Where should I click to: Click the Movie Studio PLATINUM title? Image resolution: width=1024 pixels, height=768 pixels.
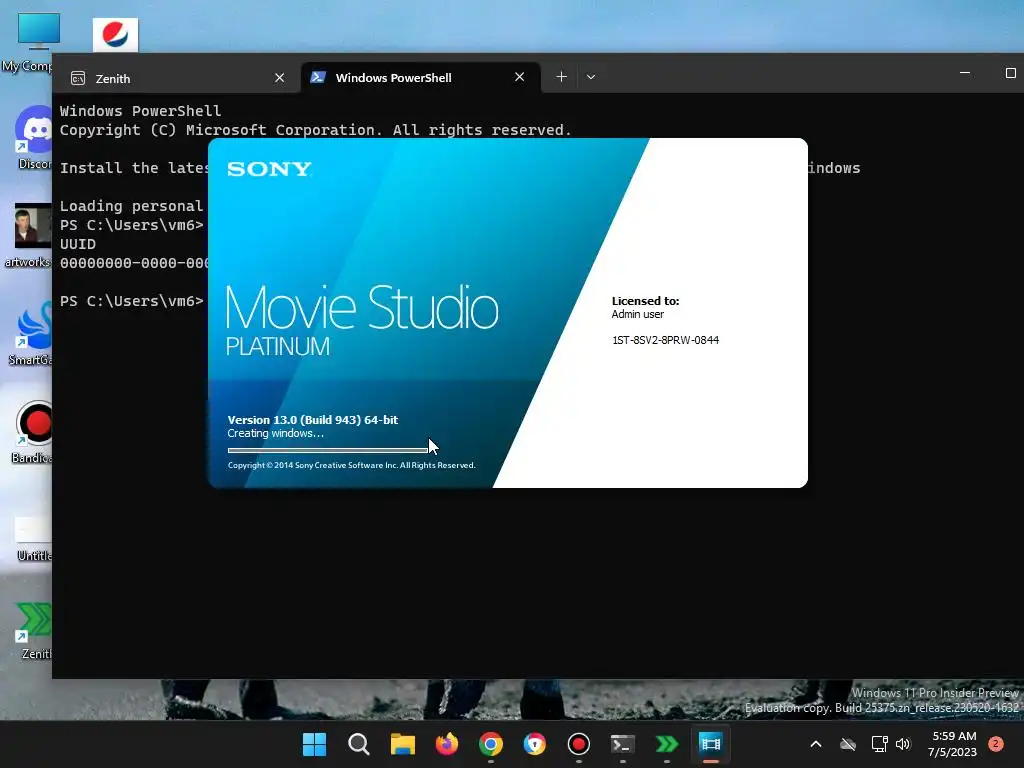362,320
